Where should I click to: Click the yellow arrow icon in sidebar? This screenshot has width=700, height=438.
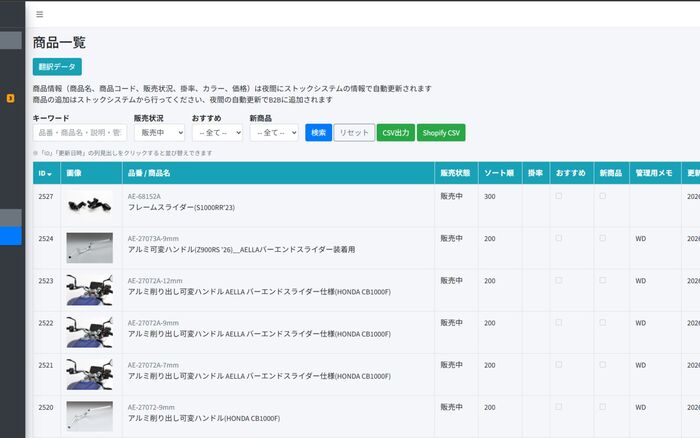click(x=11, y=98)
